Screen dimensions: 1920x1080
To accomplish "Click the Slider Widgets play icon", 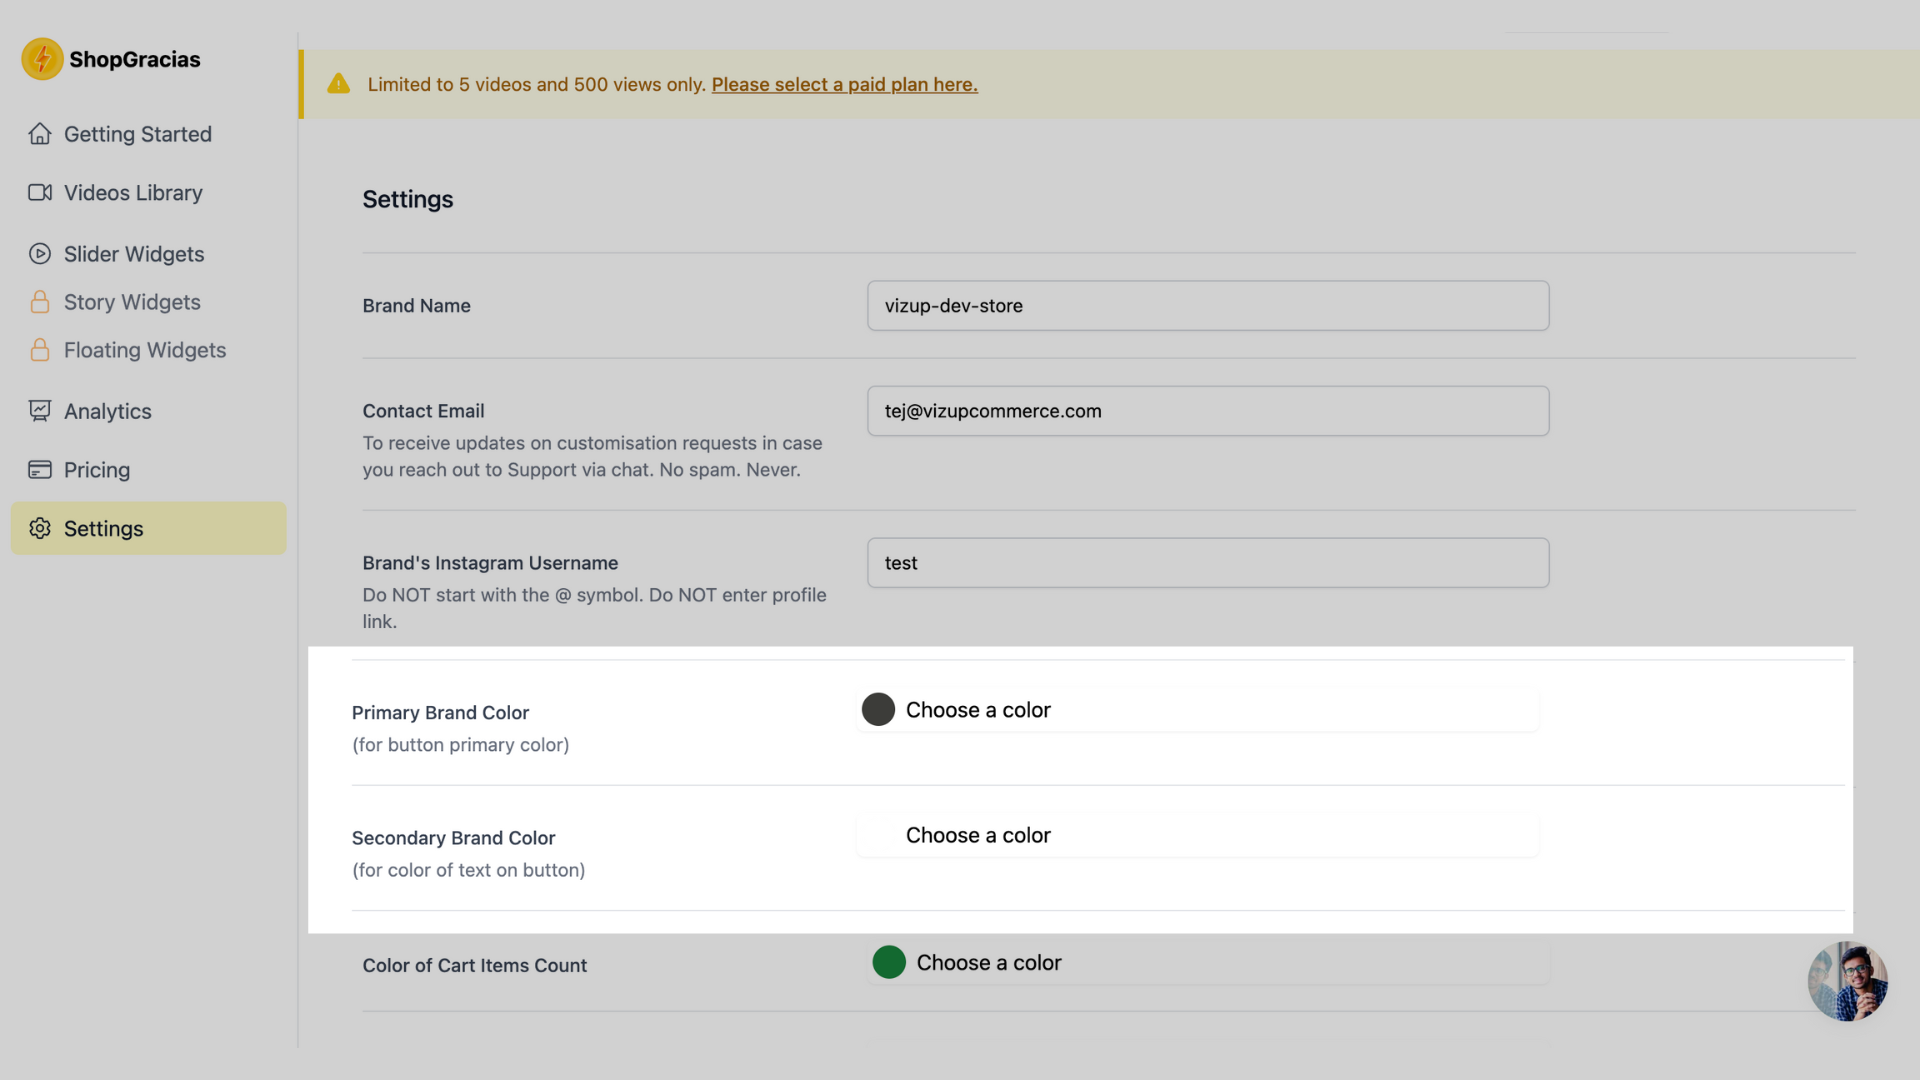I will click(x=40, y=253).
